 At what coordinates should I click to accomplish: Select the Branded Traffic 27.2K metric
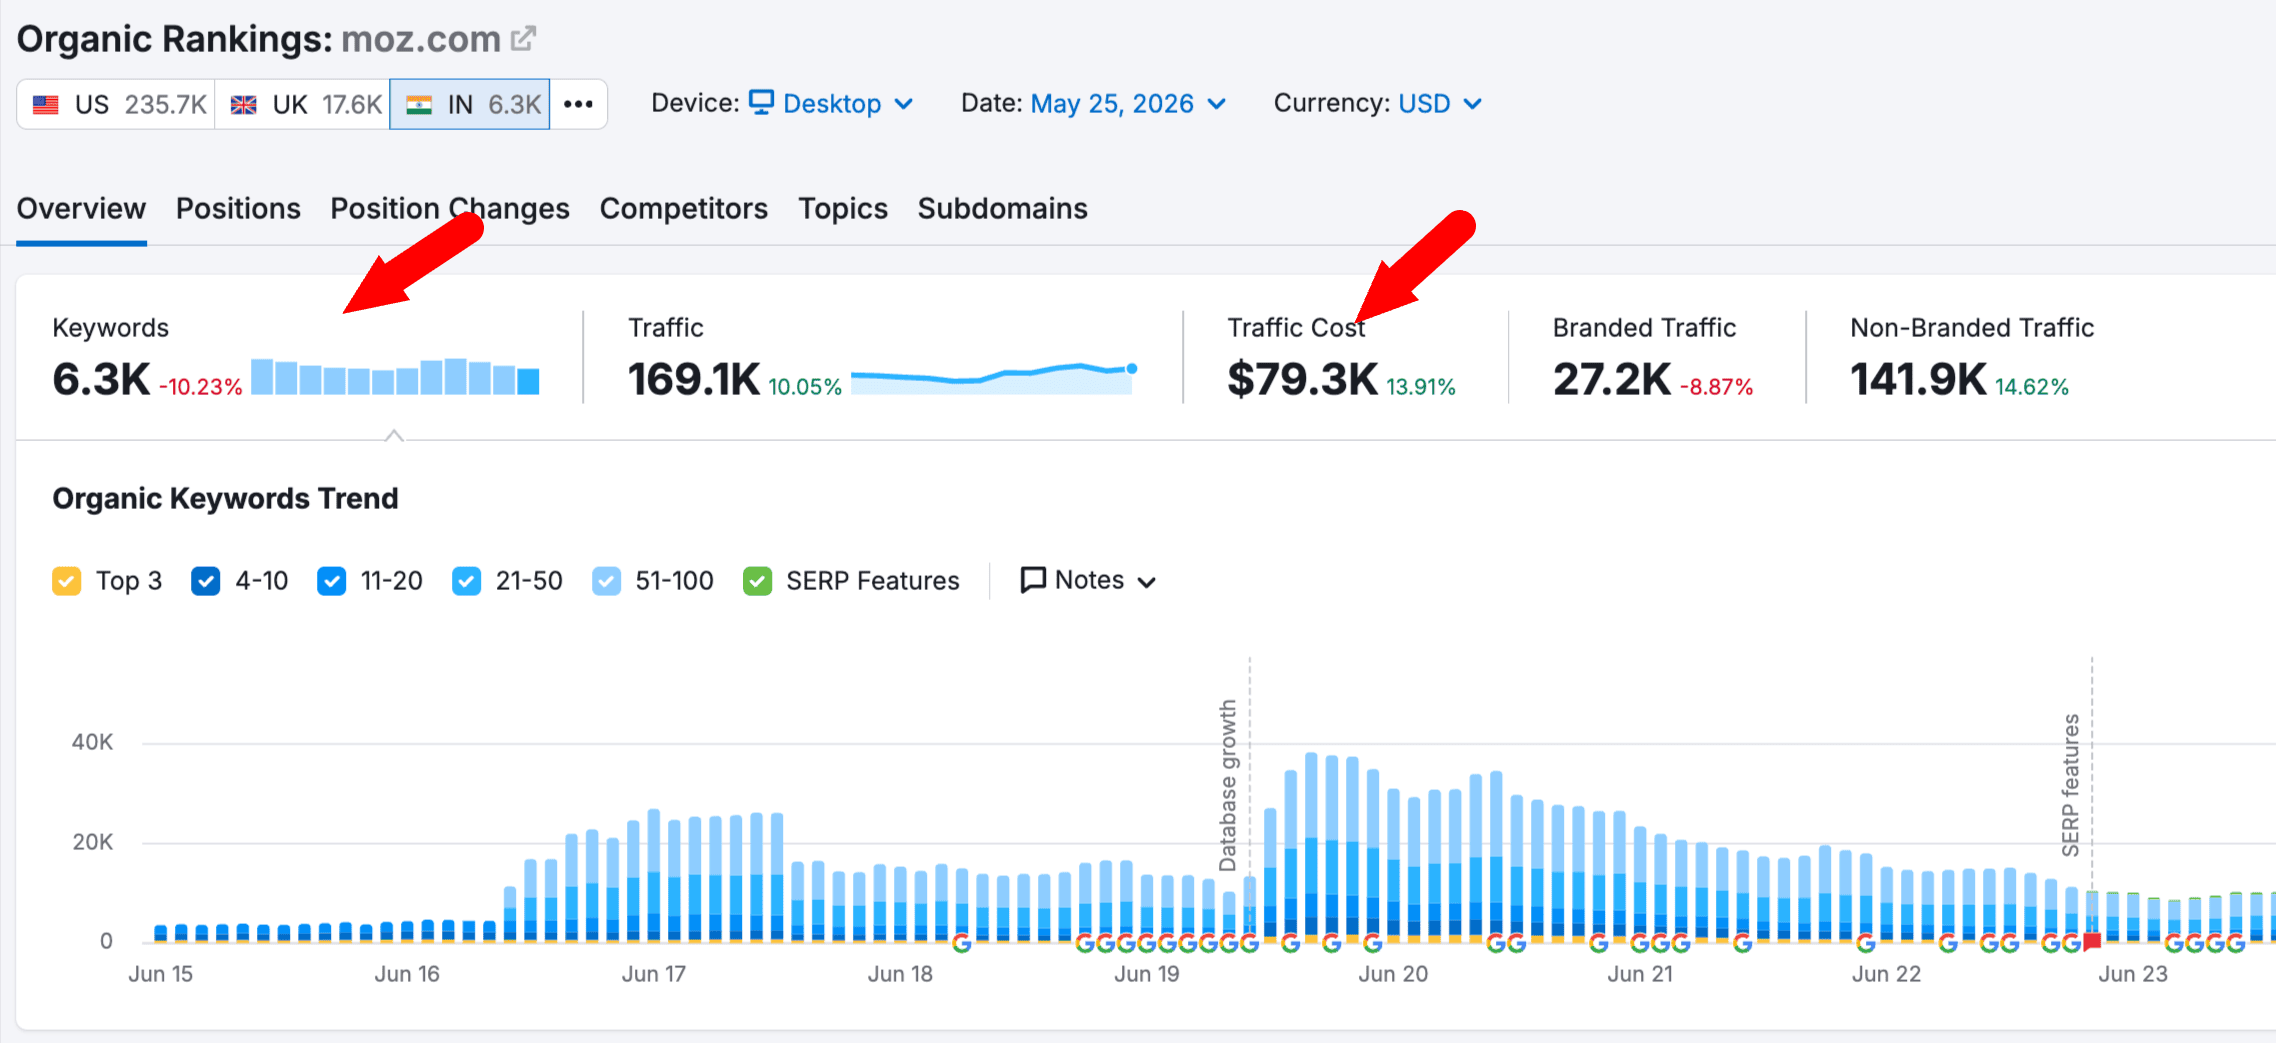coord(1612,380)
